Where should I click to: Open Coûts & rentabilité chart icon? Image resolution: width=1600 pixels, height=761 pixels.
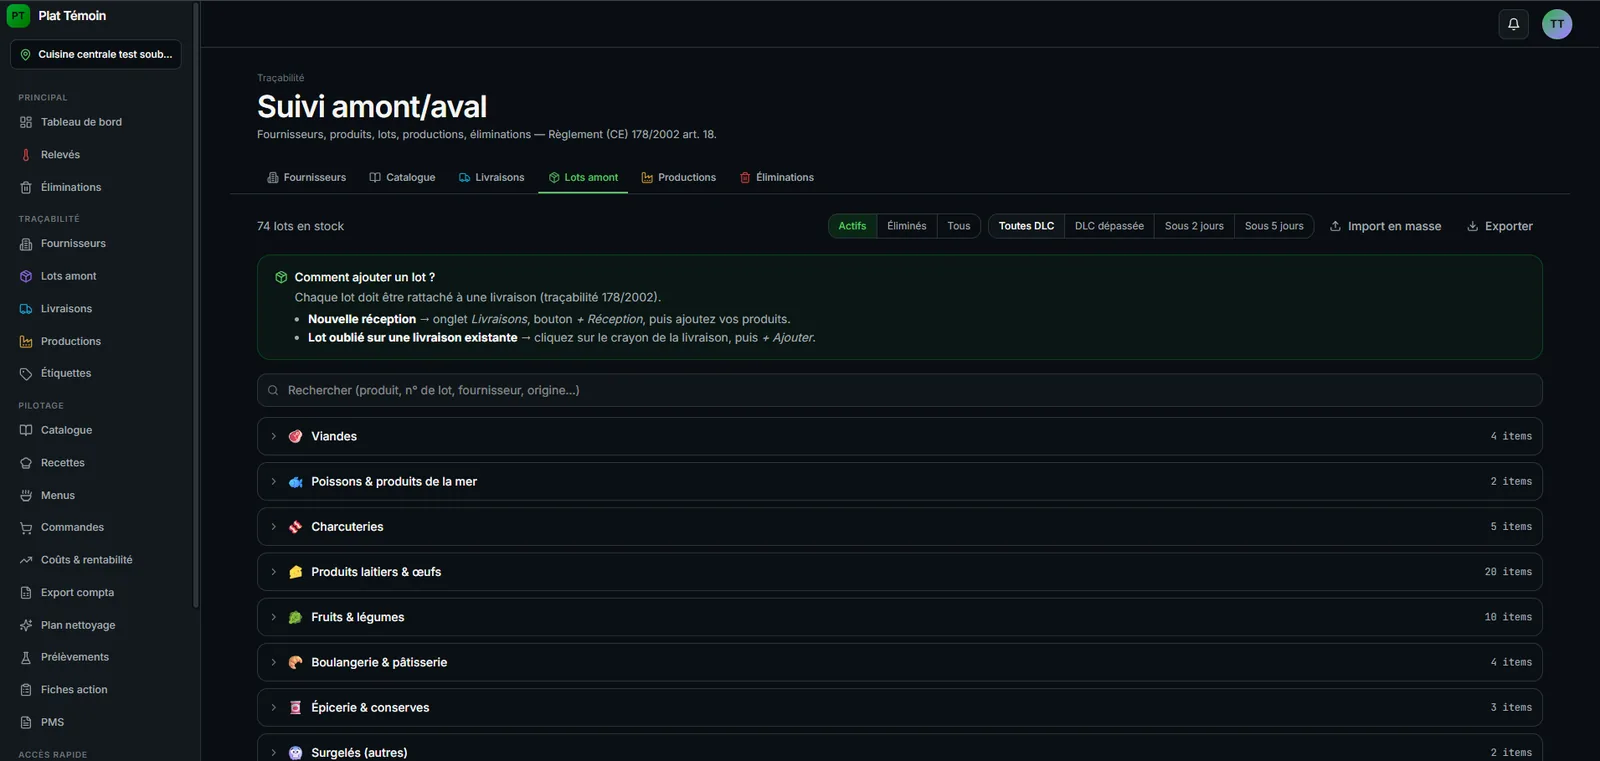tap(26, 560)
